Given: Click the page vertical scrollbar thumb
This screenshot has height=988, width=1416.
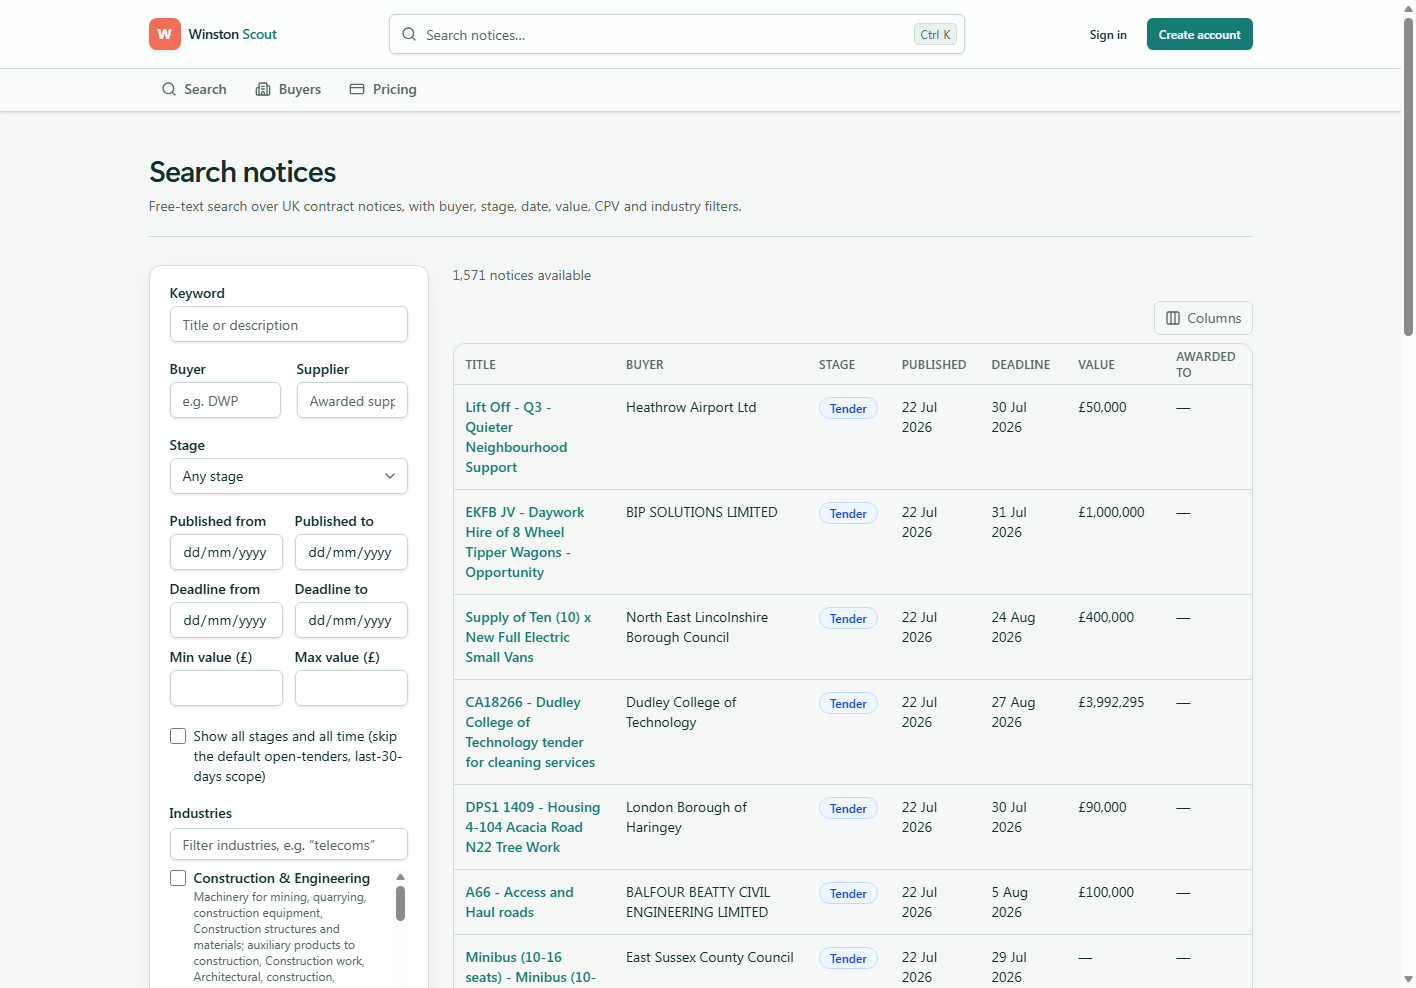Looking at the screenshot, I should [1408, 176].
